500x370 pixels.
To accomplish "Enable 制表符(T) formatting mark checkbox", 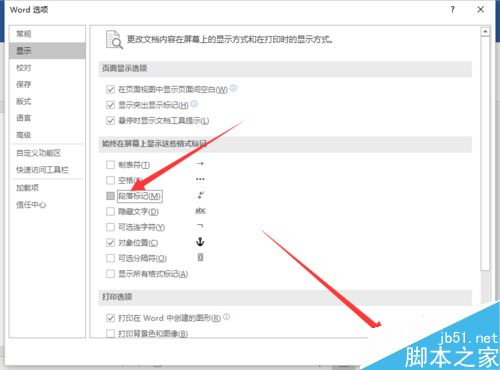I will (x=110, y=165).
